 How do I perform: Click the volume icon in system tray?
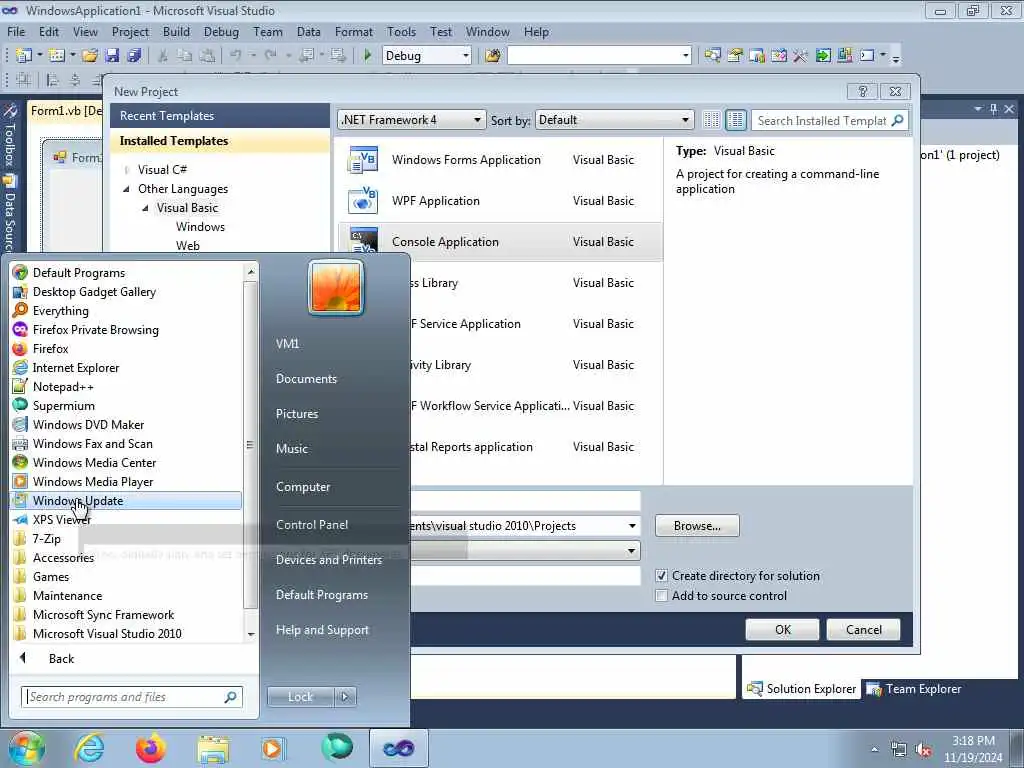tap(923, 750)
